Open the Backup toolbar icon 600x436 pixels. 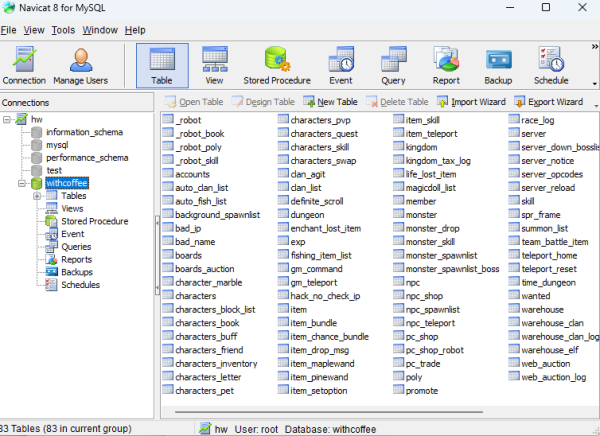pyautogui.click(x=498, y=65)
